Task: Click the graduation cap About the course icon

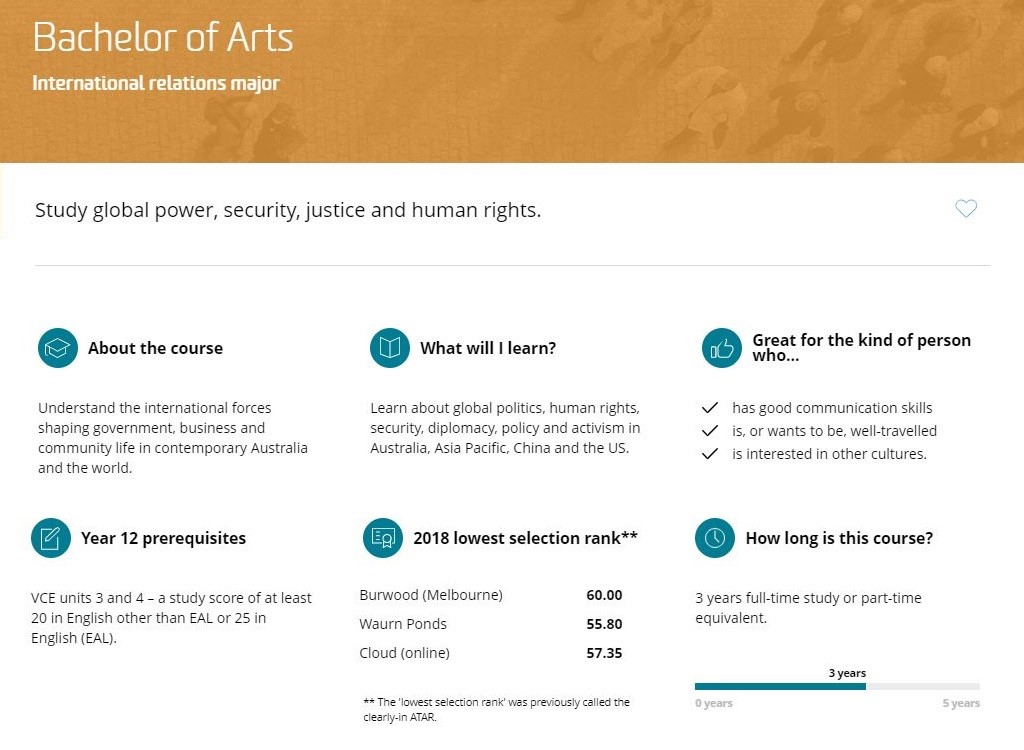Action: [x=57, y=348]
